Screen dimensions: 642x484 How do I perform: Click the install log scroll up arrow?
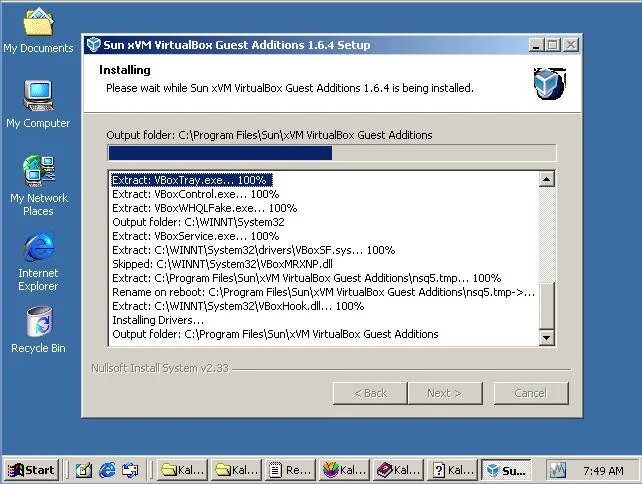[x=547, y=179]
